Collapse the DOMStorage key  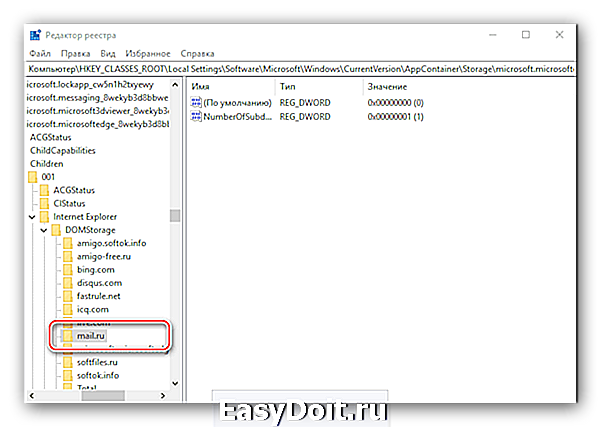[44, 230]
